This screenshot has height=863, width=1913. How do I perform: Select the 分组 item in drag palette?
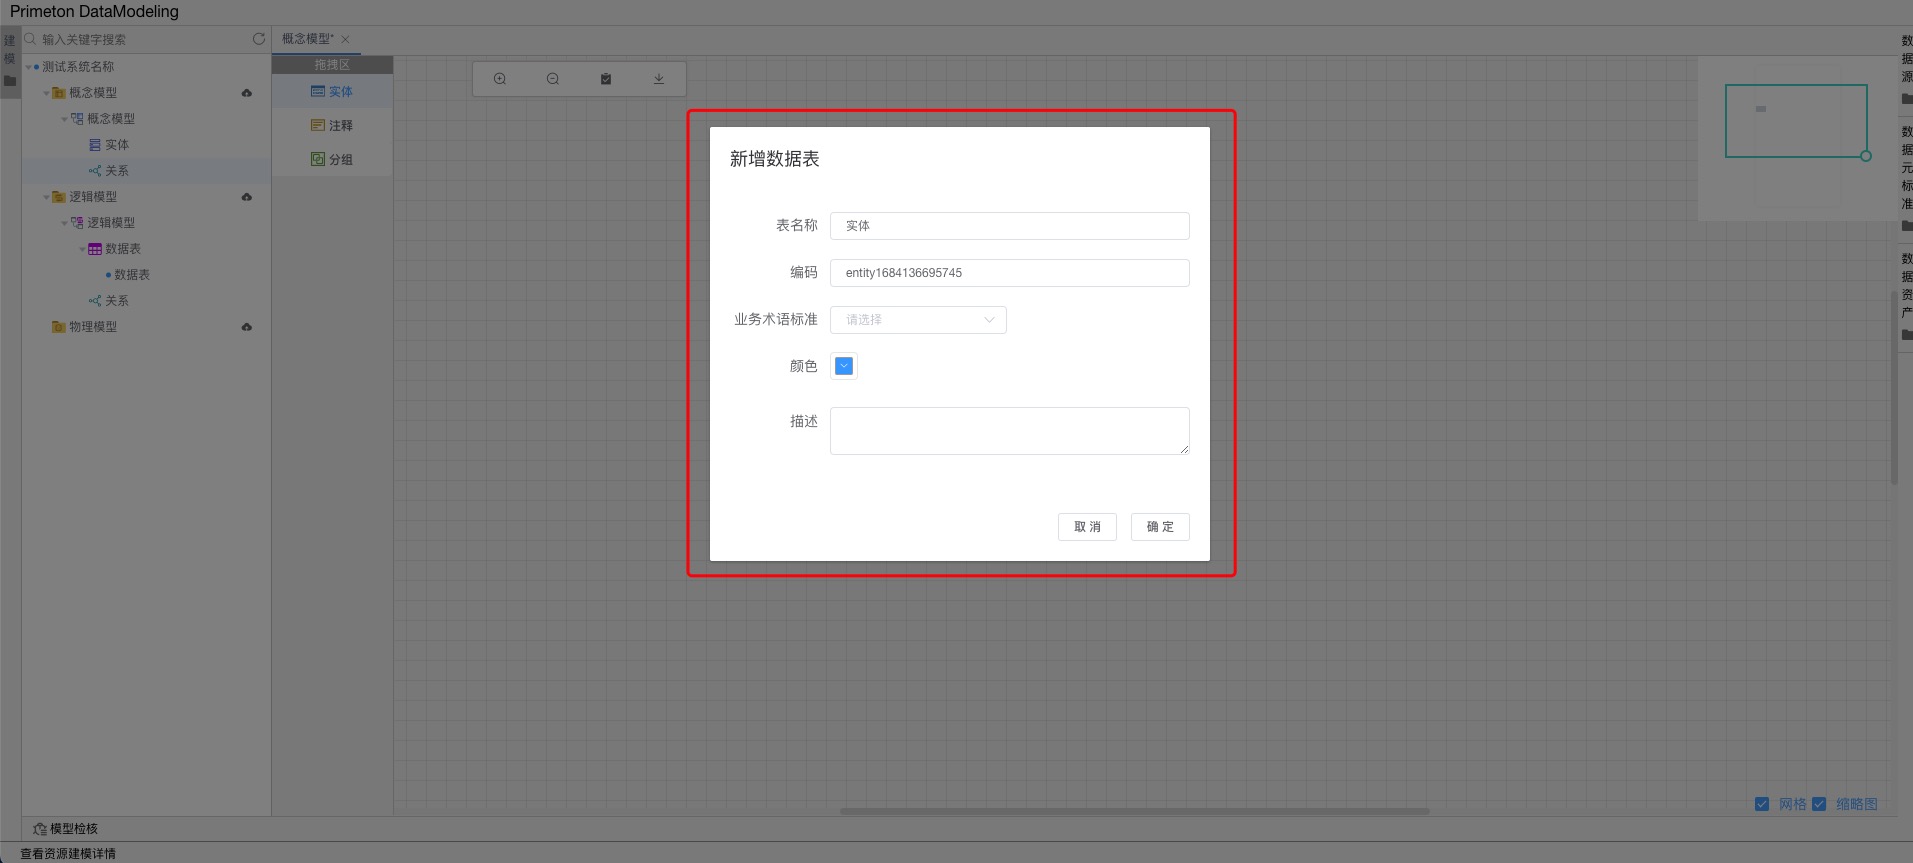coord(332,160)
